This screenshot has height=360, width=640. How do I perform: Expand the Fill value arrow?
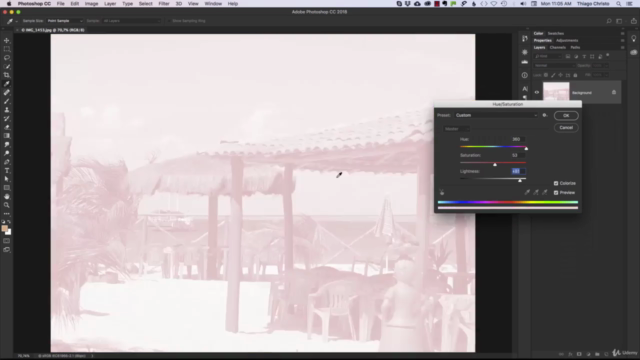pyautogui.click(x=606, y=75)
